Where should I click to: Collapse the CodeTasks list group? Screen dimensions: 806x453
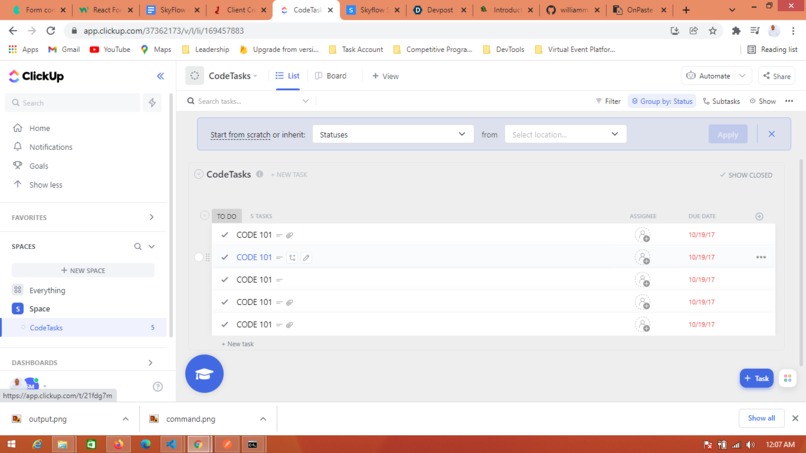[198, 174]
